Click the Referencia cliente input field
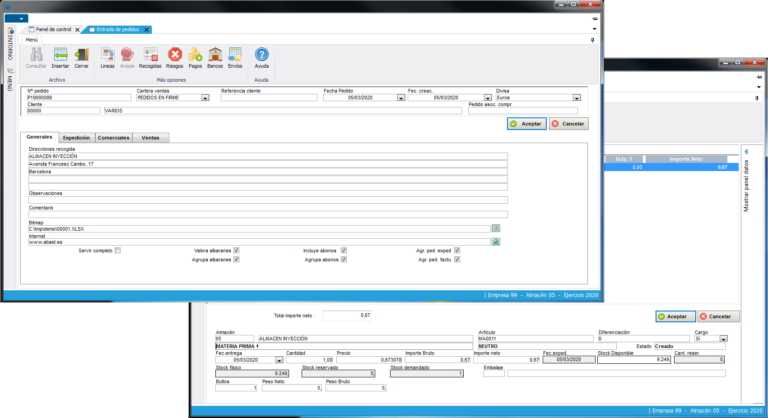The width and height of the screenshot is (768, 418). (268, 98)
